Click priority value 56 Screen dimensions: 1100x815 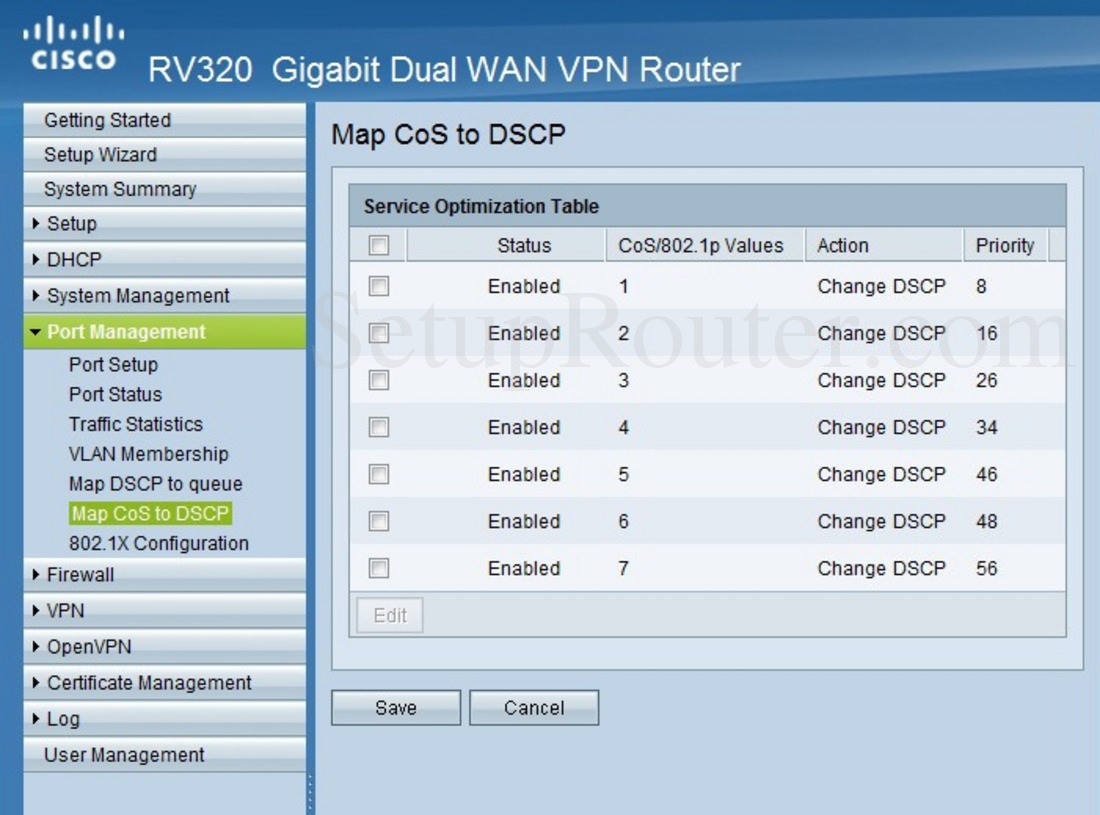986,568
